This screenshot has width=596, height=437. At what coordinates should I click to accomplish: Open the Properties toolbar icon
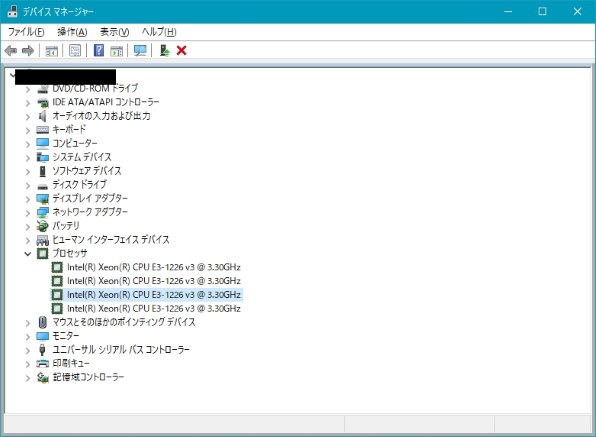coord(75,50)
